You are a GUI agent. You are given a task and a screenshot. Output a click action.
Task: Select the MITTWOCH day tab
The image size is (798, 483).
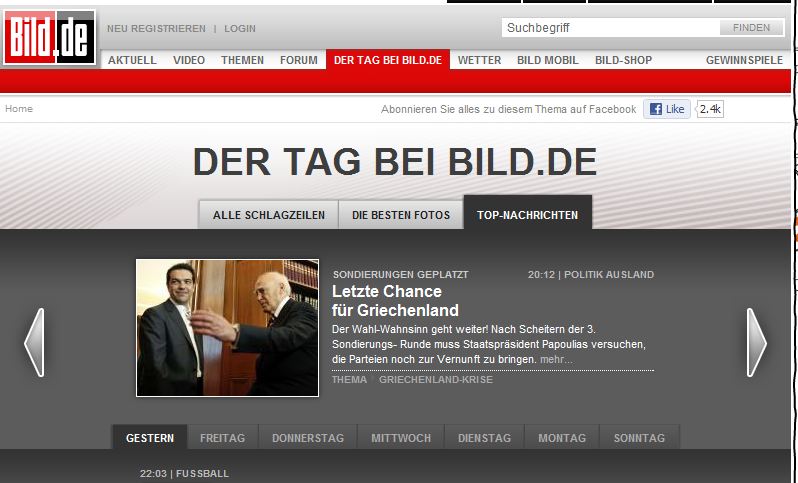click(x=401, y=437)
